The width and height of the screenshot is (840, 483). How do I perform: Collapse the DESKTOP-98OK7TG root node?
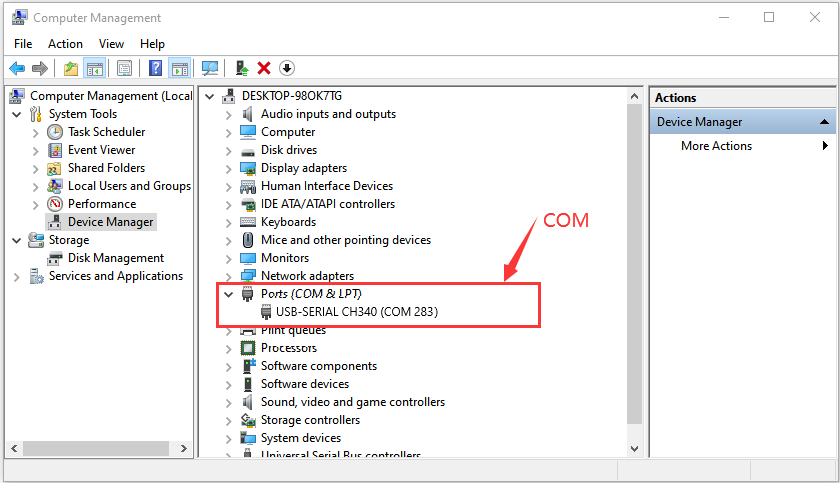pyautogui.click(x=209, y=97)
